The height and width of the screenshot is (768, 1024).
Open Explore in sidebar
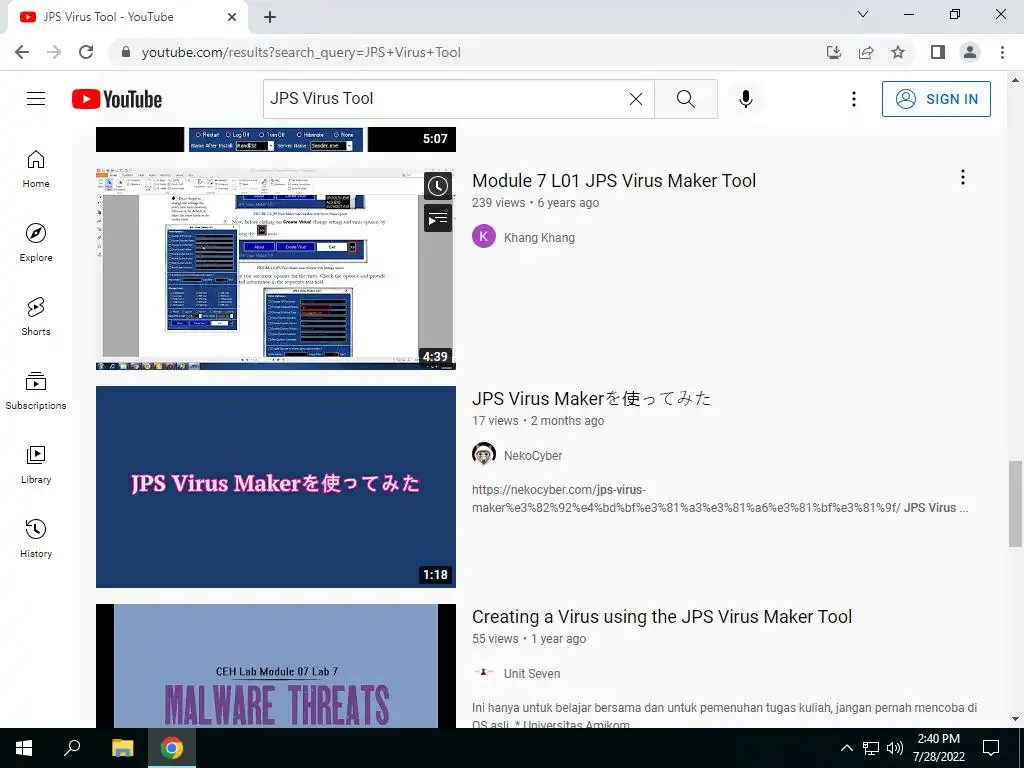click(36, 243)
